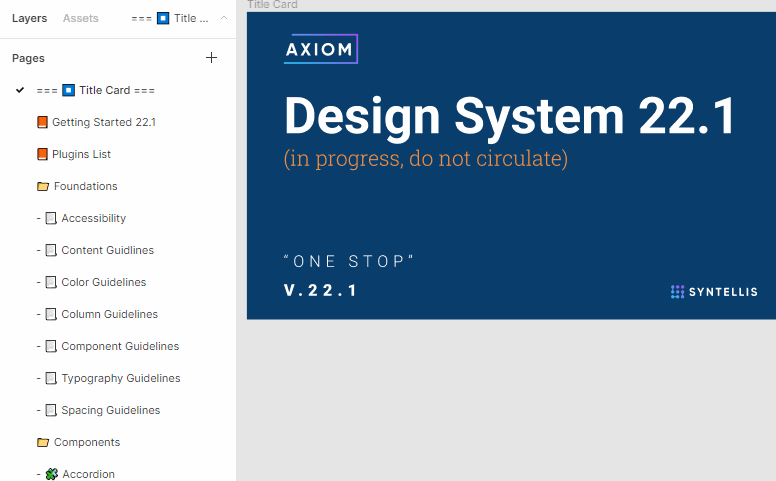Click the folder icon next to Components
776x481 pixels.
point(43,442)
